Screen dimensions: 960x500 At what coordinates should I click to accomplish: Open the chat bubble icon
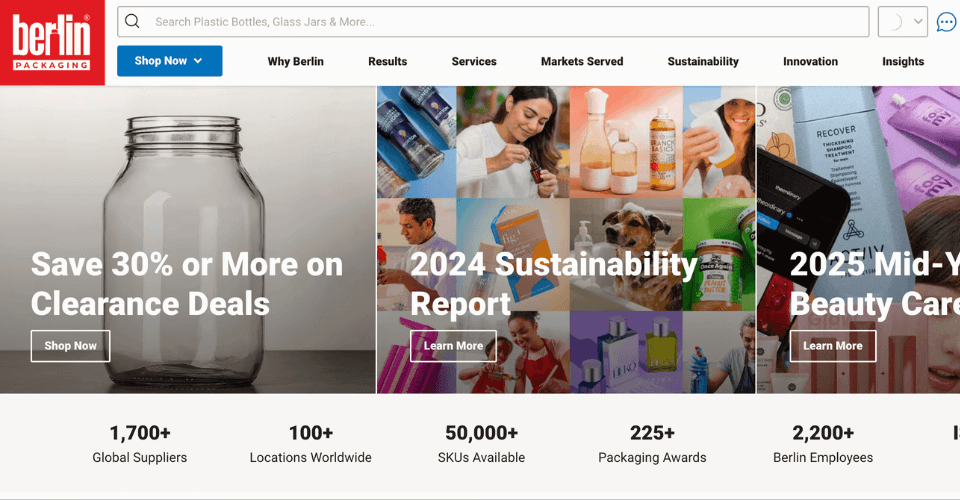tap(946, 22)
